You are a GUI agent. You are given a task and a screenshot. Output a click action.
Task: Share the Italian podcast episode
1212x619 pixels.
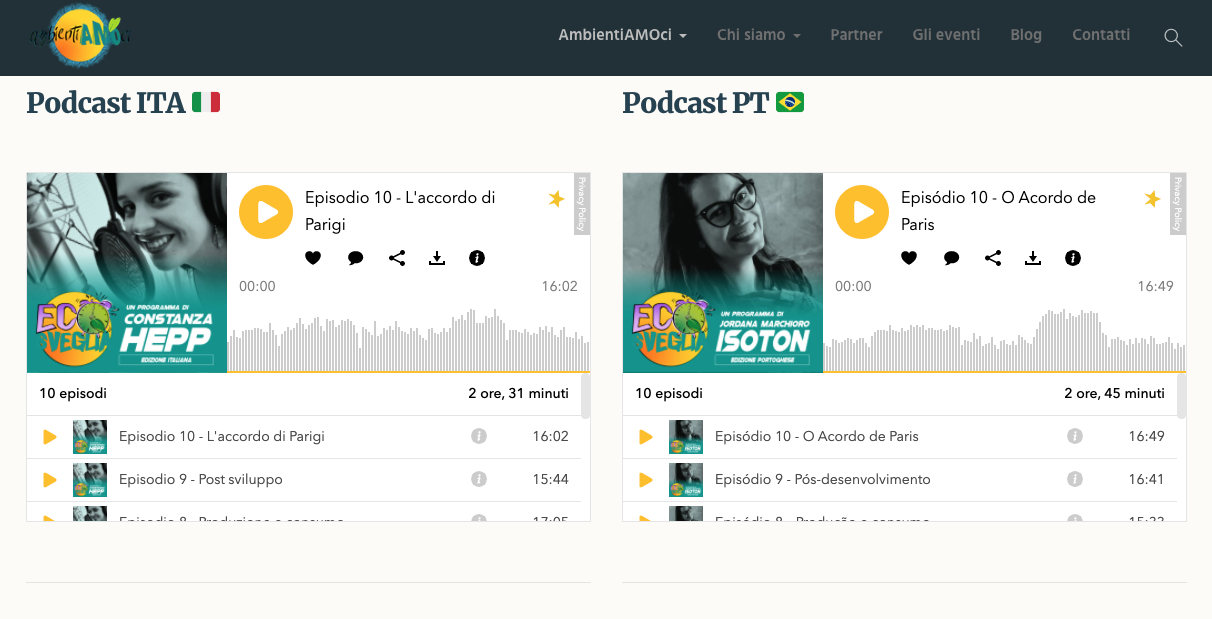click(x=397, y=258)
